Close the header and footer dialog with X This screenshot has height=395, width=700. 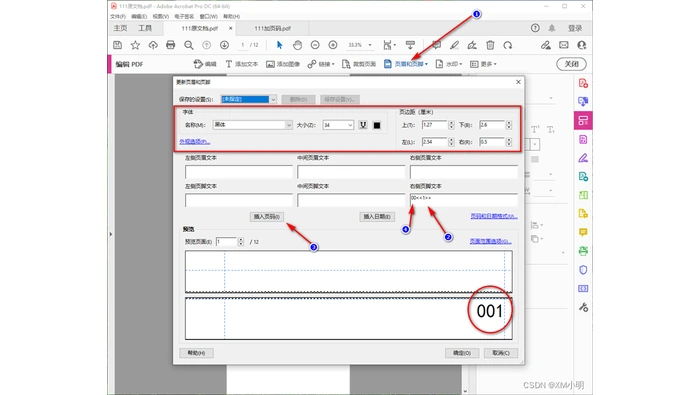pos(518,82)
